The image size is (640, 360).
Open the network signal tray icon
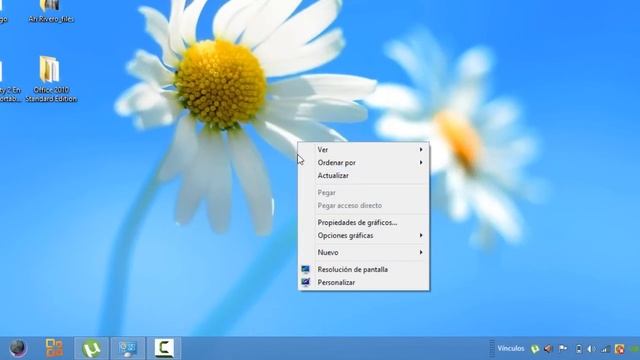pyautogui.click(x=606, y=349)
